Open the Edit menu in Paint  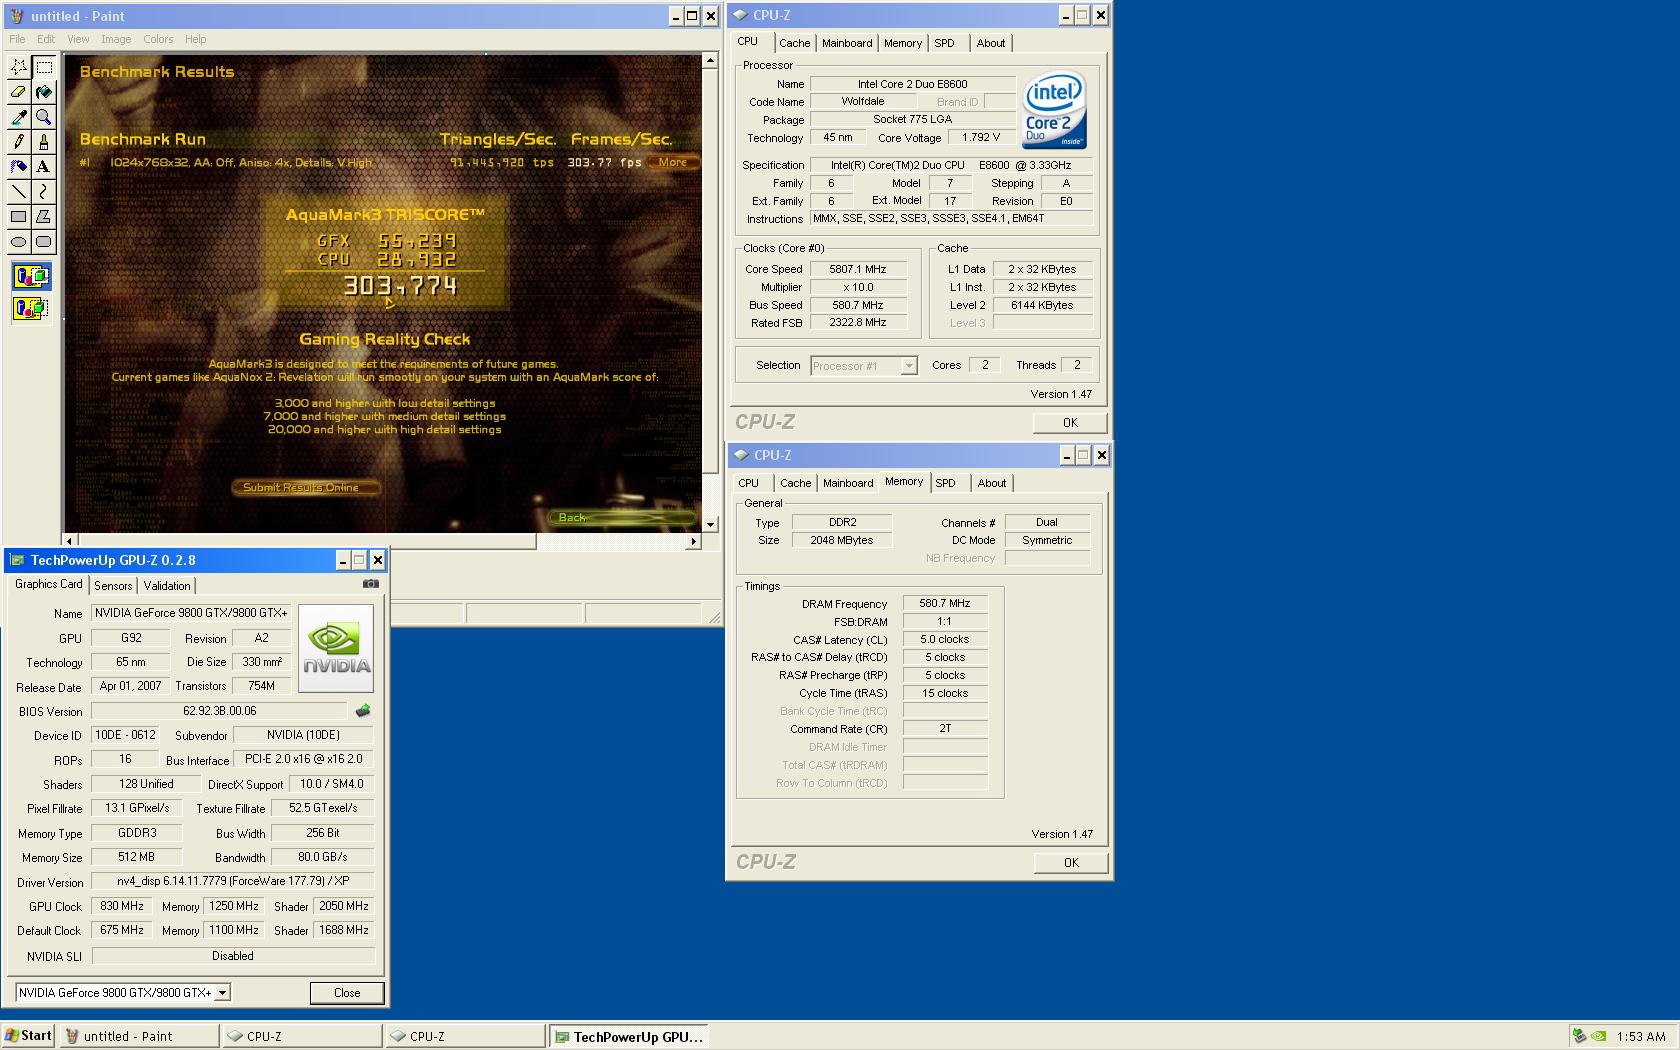pyautogui.click(x=46, y=39)
